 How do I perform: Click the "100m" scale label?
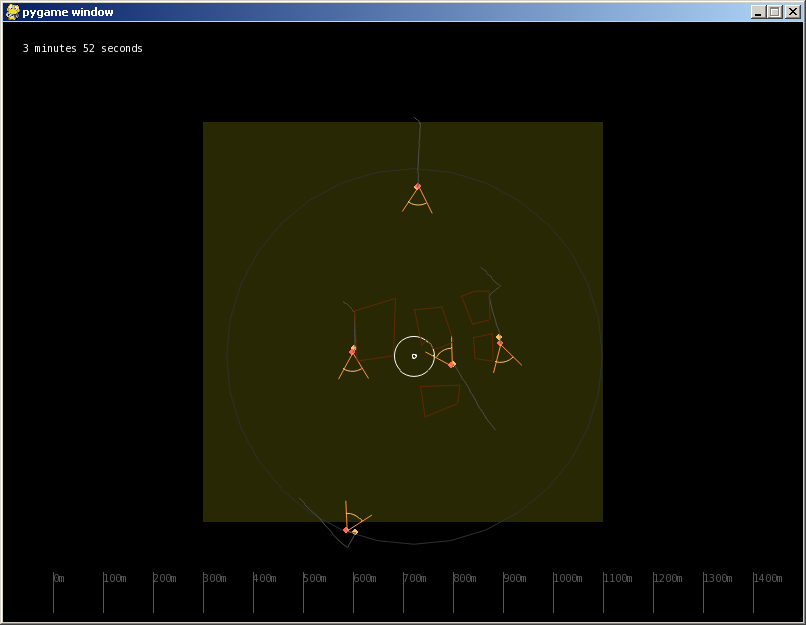(115, 578)
